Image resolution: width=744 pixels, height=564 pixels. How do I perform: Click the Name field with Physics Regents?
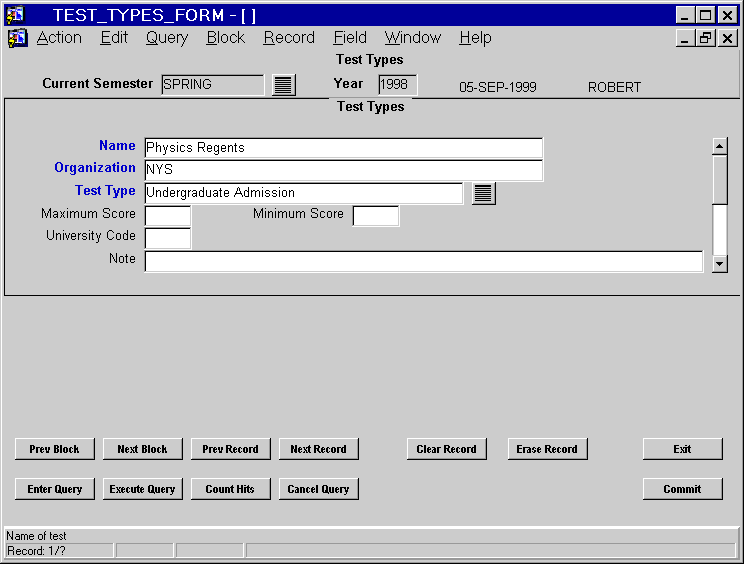344,148
